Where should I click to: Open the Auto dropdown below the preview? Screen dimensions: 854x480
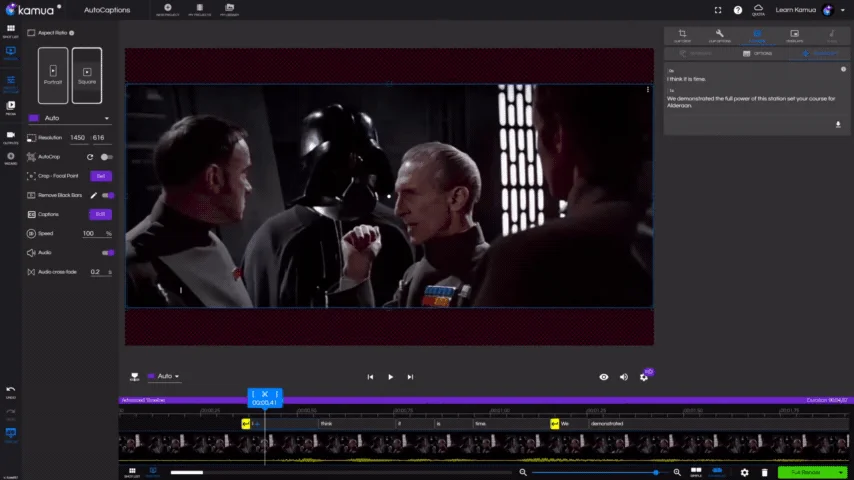click(163, 376)
